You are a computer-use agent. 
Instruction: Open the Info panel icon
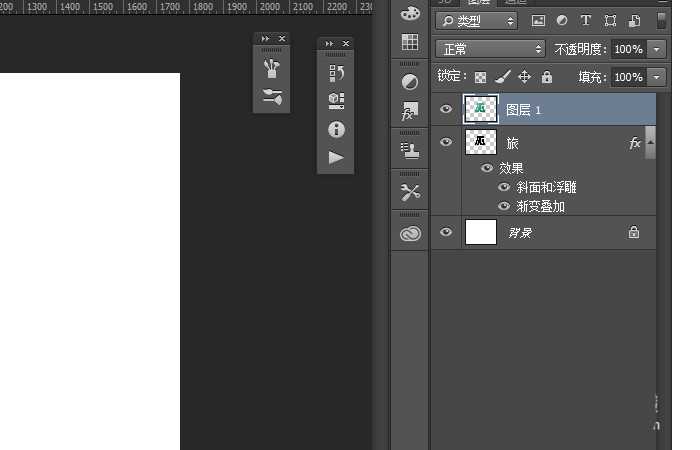point(336,129)
